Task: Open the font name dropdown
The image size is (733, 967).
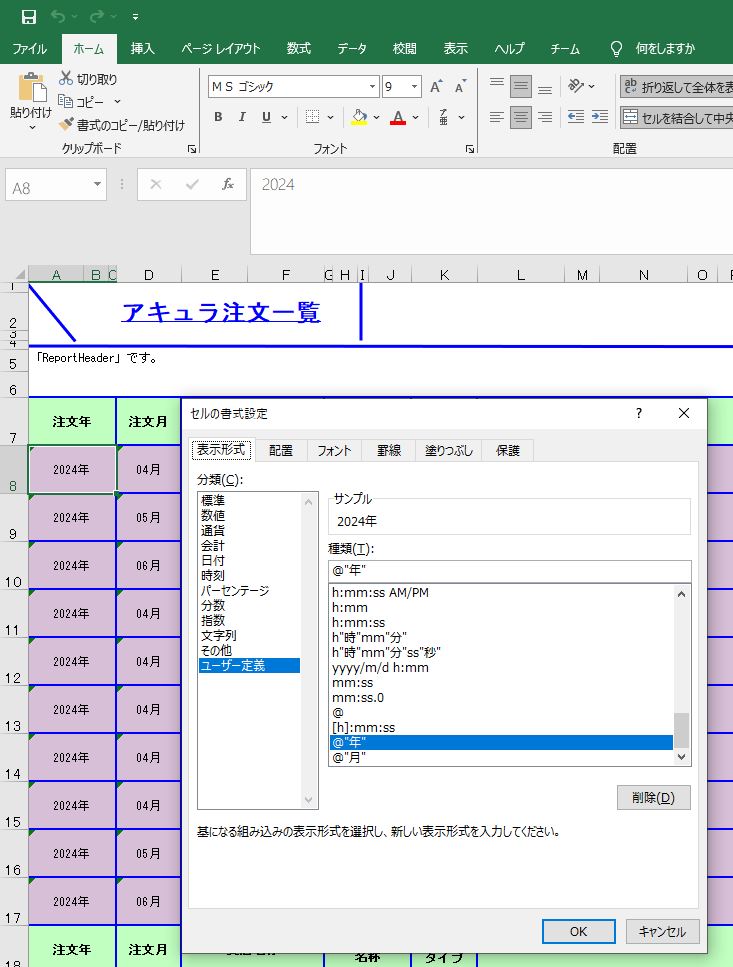Action: click(372, 87)
